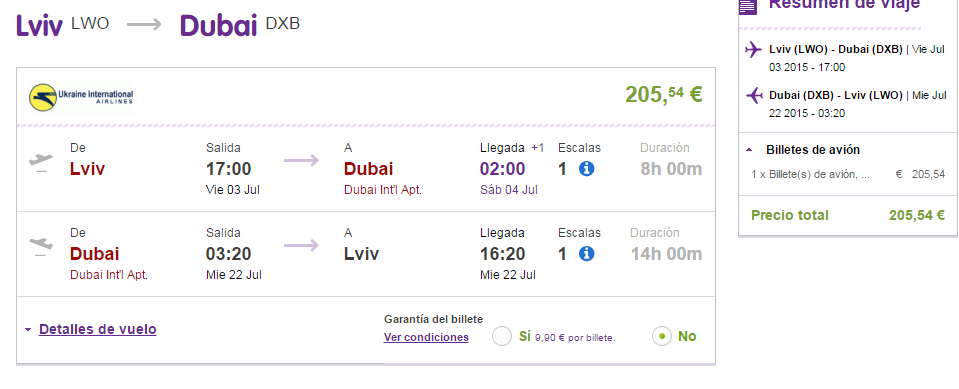Screen dimensions: 959x389
Task: Open Ver condiciones link
Action: (x=426, y=337)
